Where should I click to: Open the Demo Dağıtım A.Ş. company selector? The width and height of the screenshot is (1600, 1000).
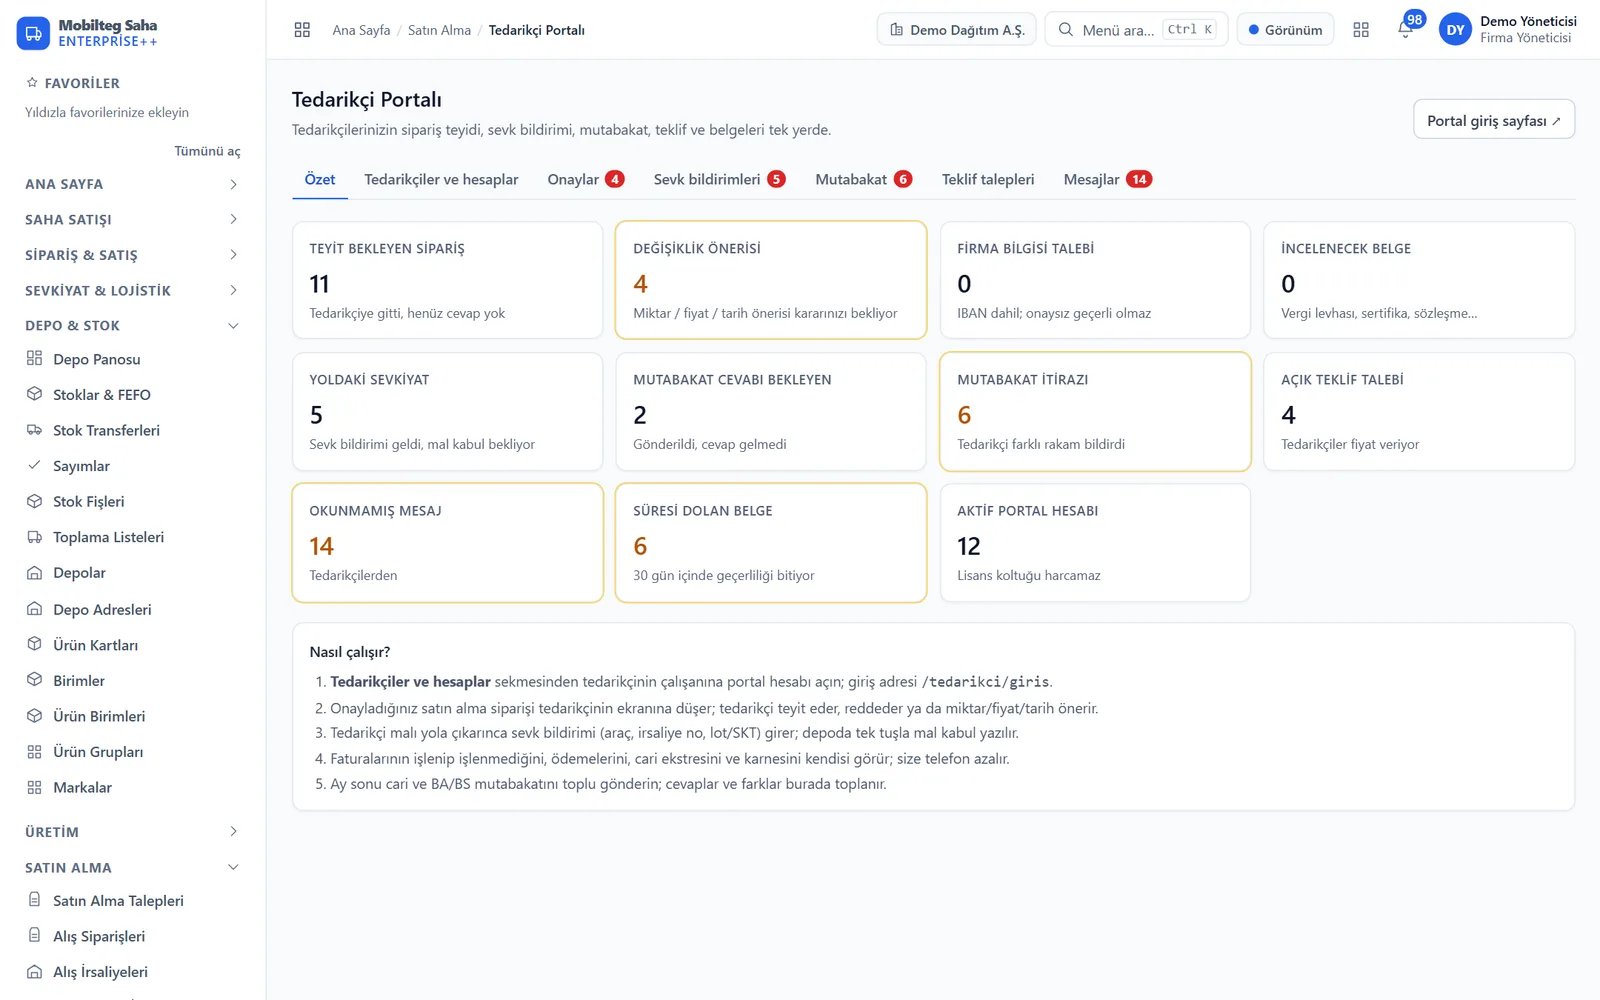[957, 30]
